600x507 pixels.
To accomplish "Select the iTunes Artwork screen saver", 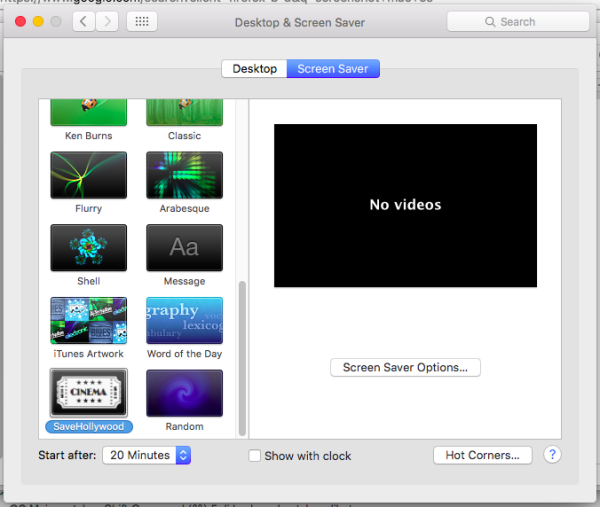I will click(x=88, y=320).
